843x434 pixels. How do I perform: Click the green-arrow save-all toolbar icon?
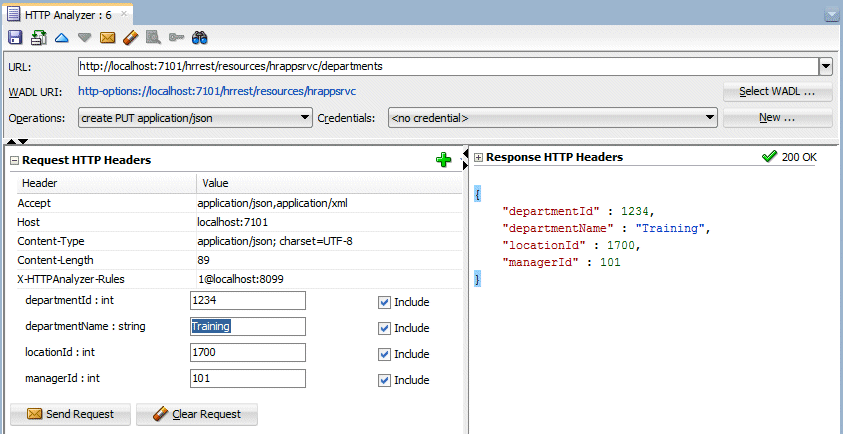39,38
